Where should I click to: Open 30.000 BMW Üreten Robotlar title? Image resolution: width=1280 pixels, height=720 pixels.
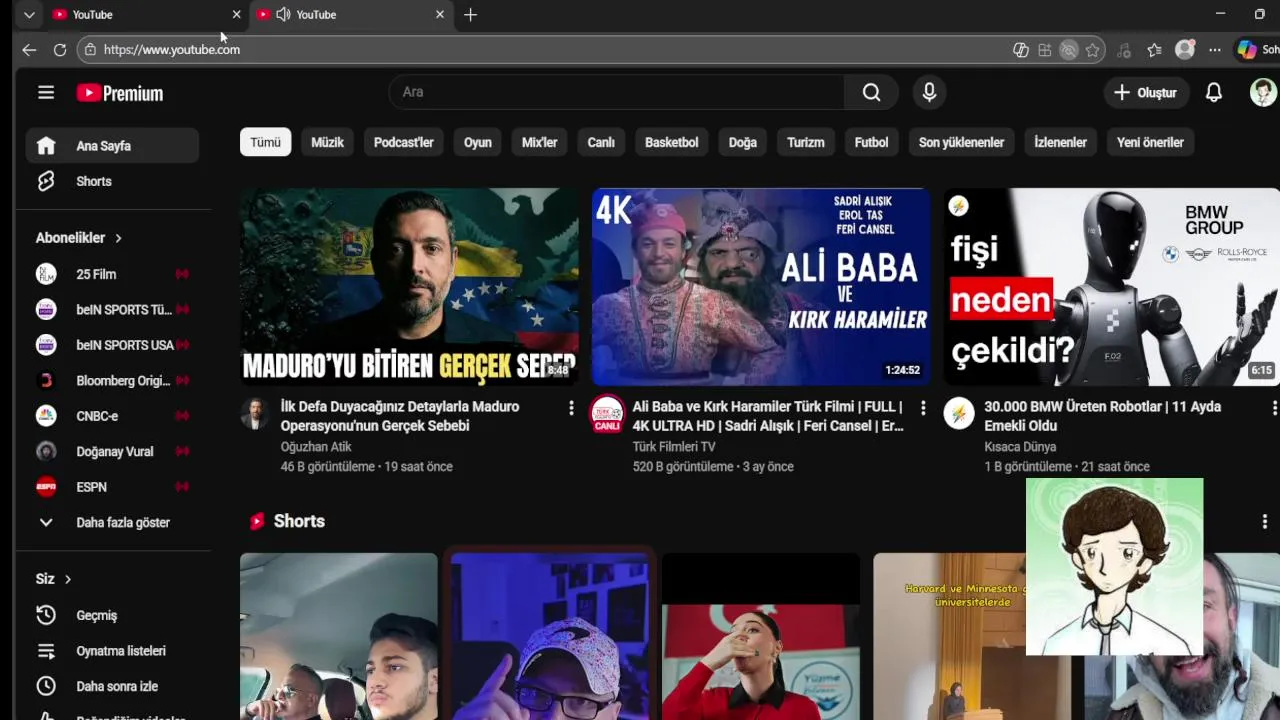tap(1103, 416)
